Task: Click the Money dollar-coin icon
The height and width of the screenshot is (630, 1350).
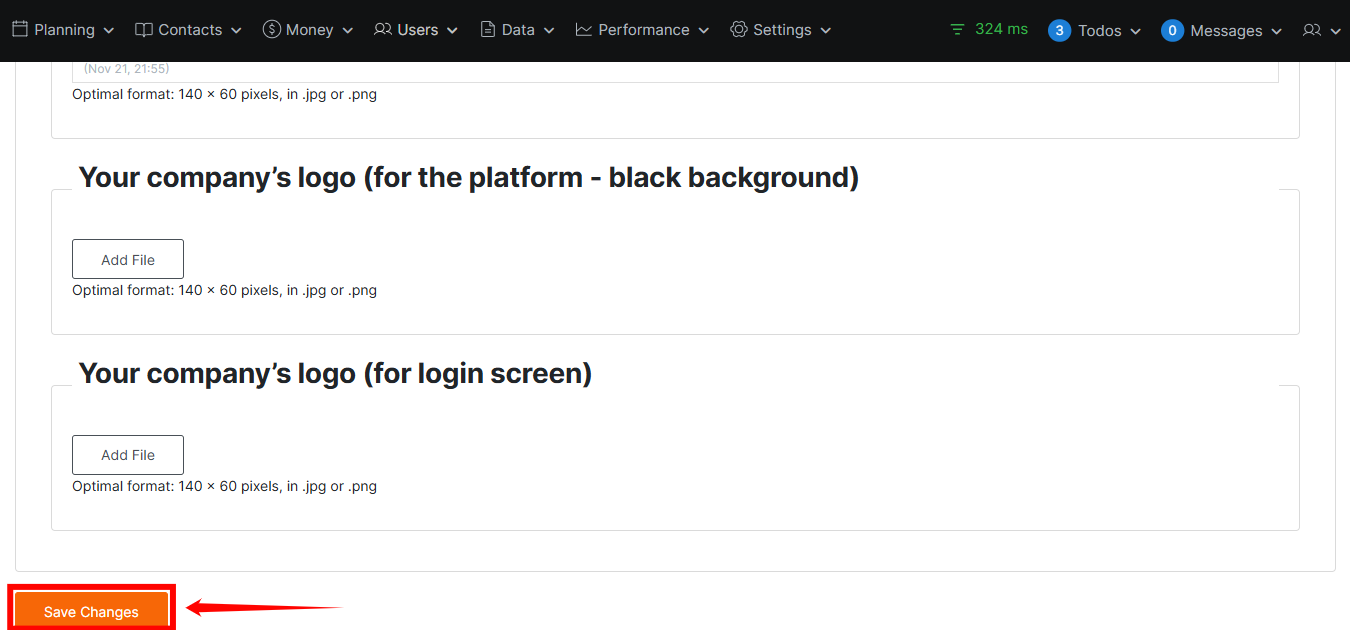Action: point(271,30)
